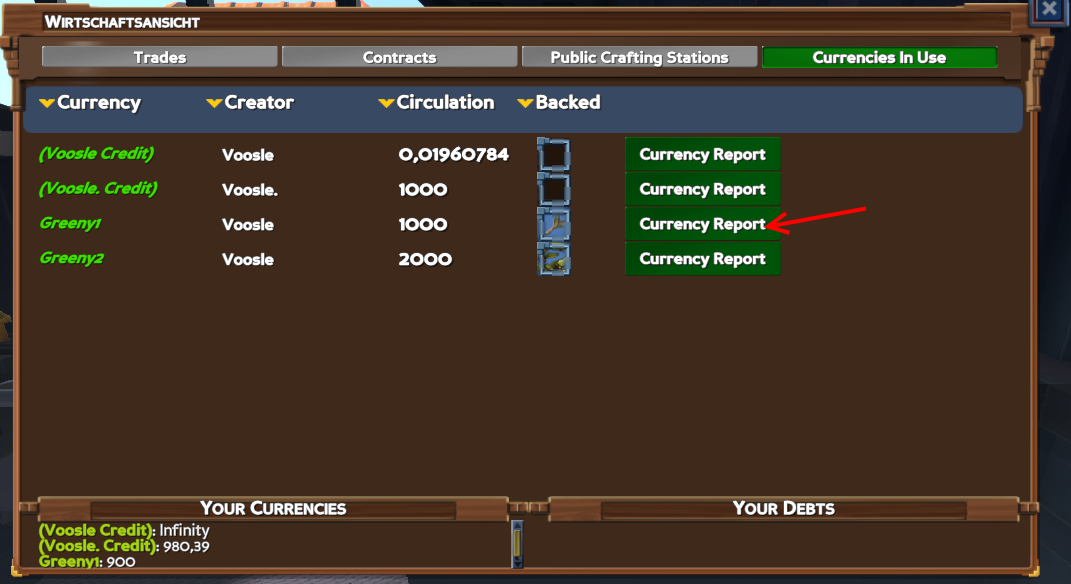Click (Voosle Credit): Infinity in Your Currencies
Image resolution: width=1071 pixels, height=584 pixels.
(124, 530)
